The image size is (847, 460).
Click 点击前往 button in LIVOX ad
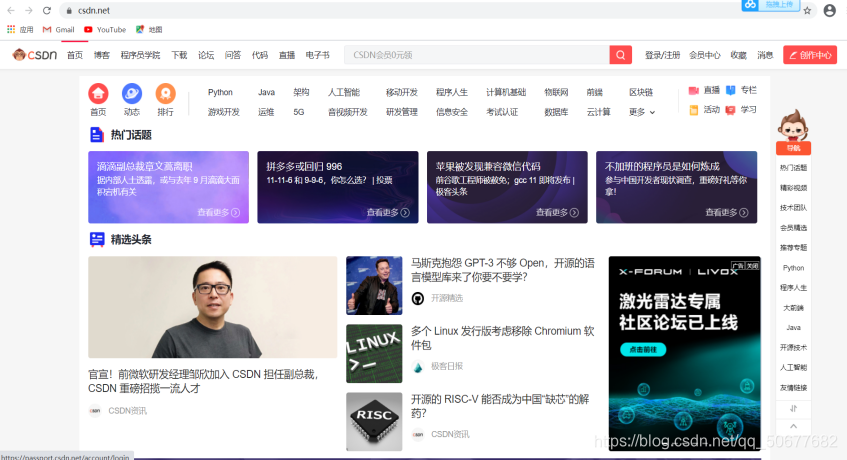(x=643, y=350)
